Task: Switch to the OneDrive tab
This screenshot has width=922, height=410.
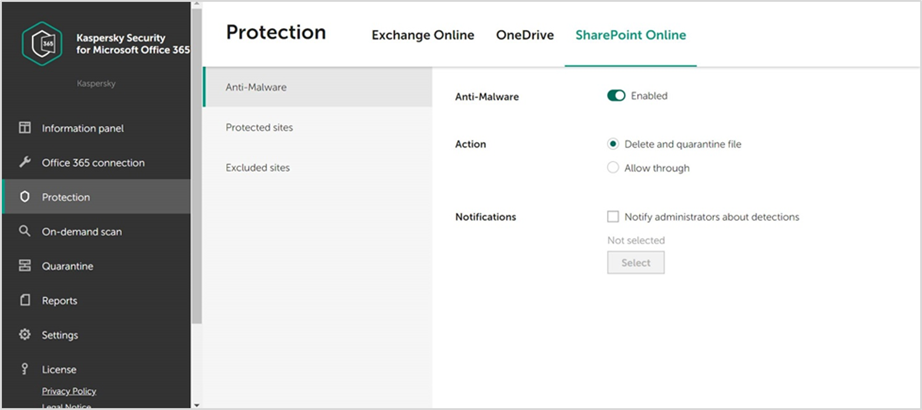Action: point(525,35)
